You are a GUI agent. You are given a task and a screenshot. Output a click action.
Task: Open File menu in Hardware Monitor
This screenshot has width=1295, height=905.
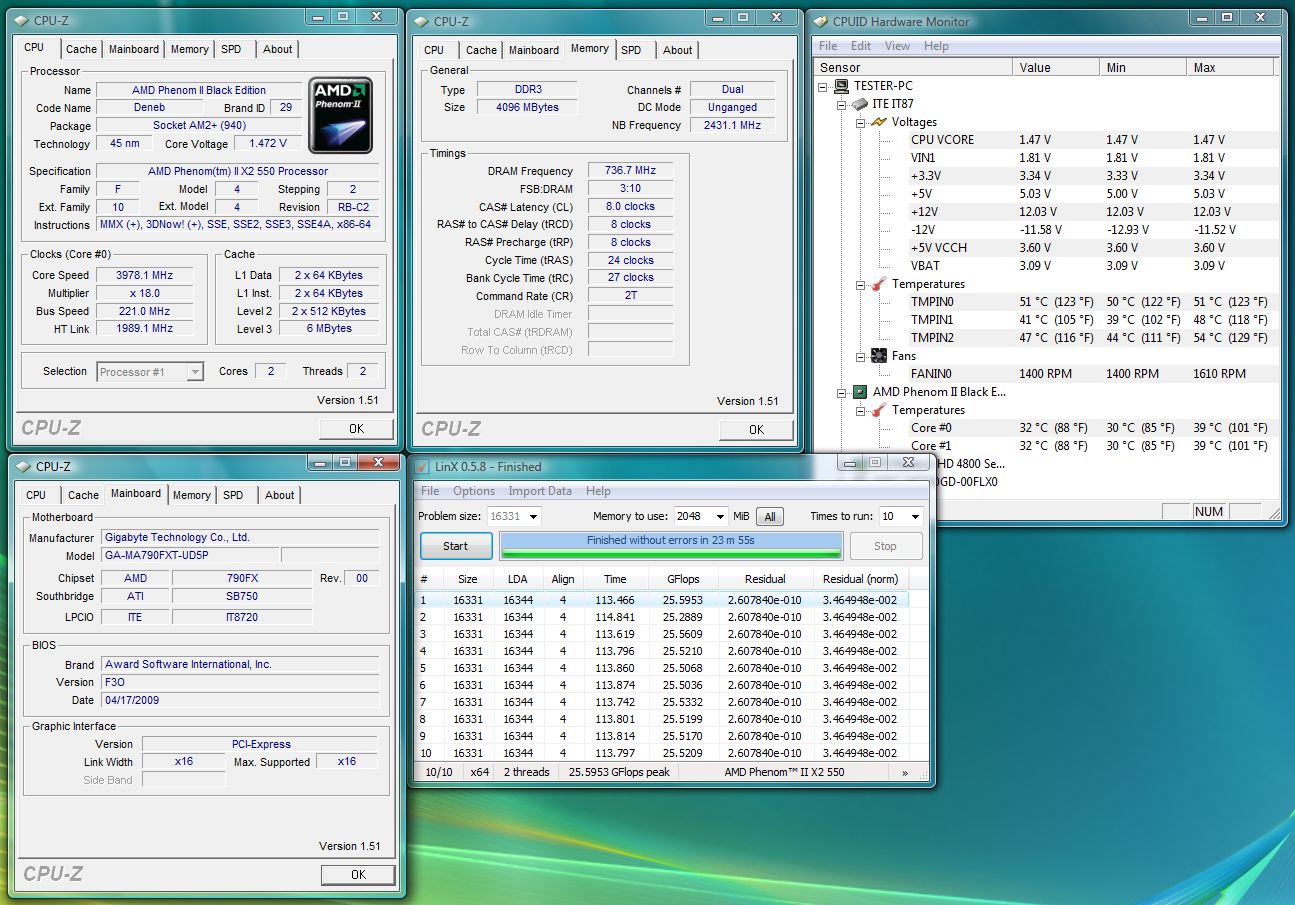[x=828, y=46]
